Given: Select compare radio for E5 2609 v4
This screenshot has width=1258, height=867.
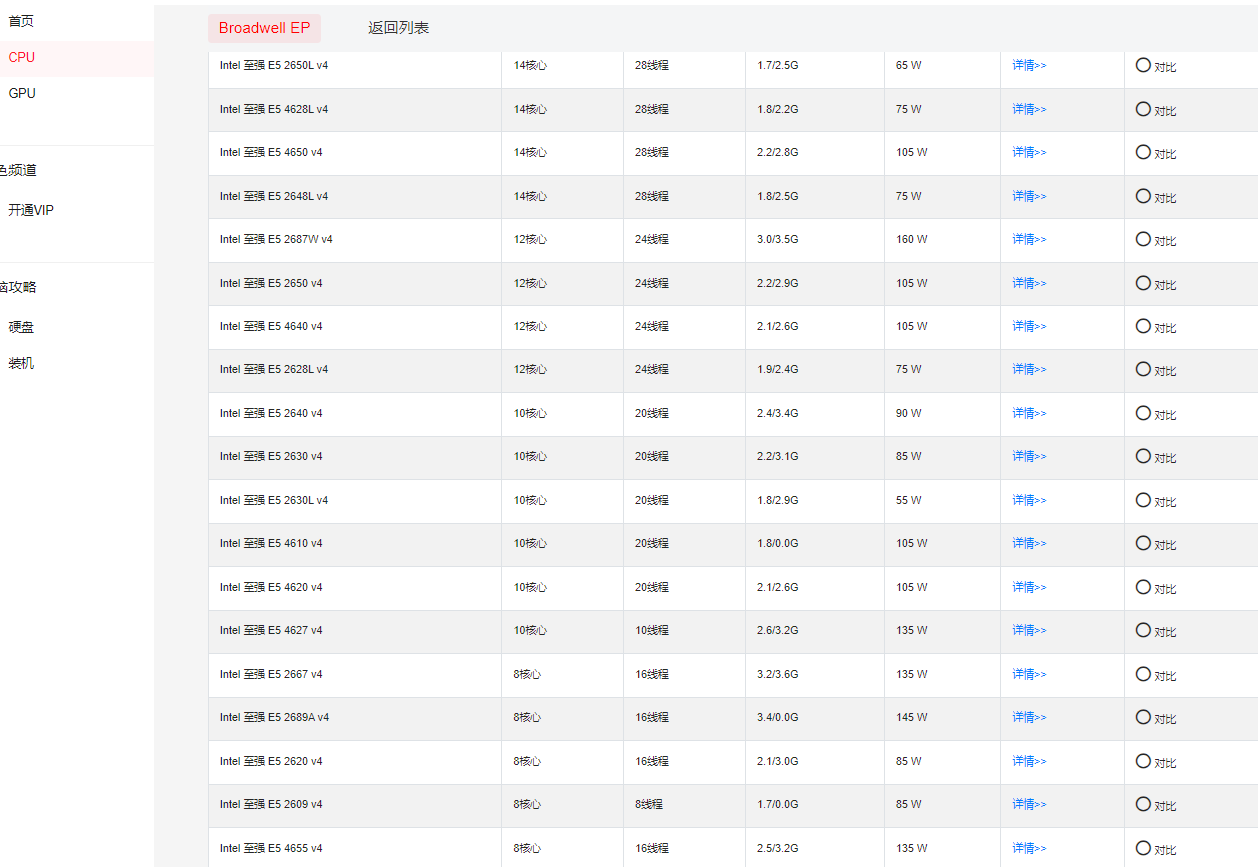Looking at the screenshot, I should pos(1143,804).
